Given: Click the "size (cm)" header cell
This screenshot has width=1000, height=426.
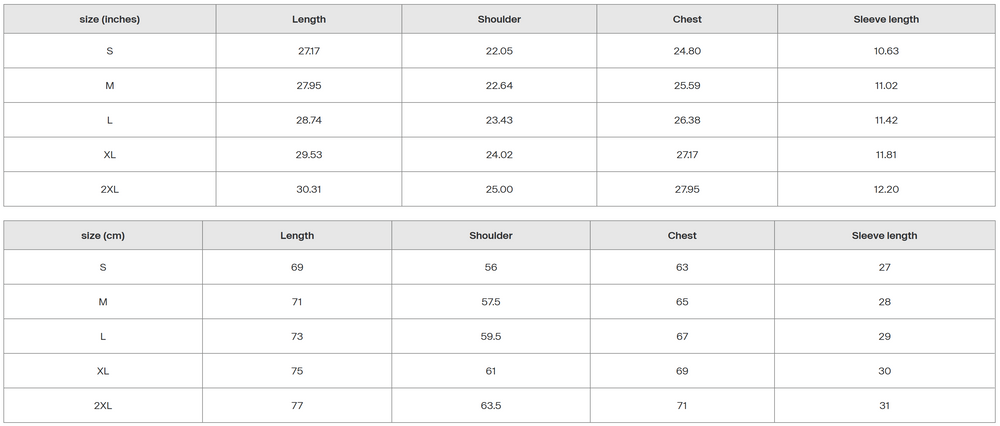Looking at the screenshot, I should [x=103, y=236].
